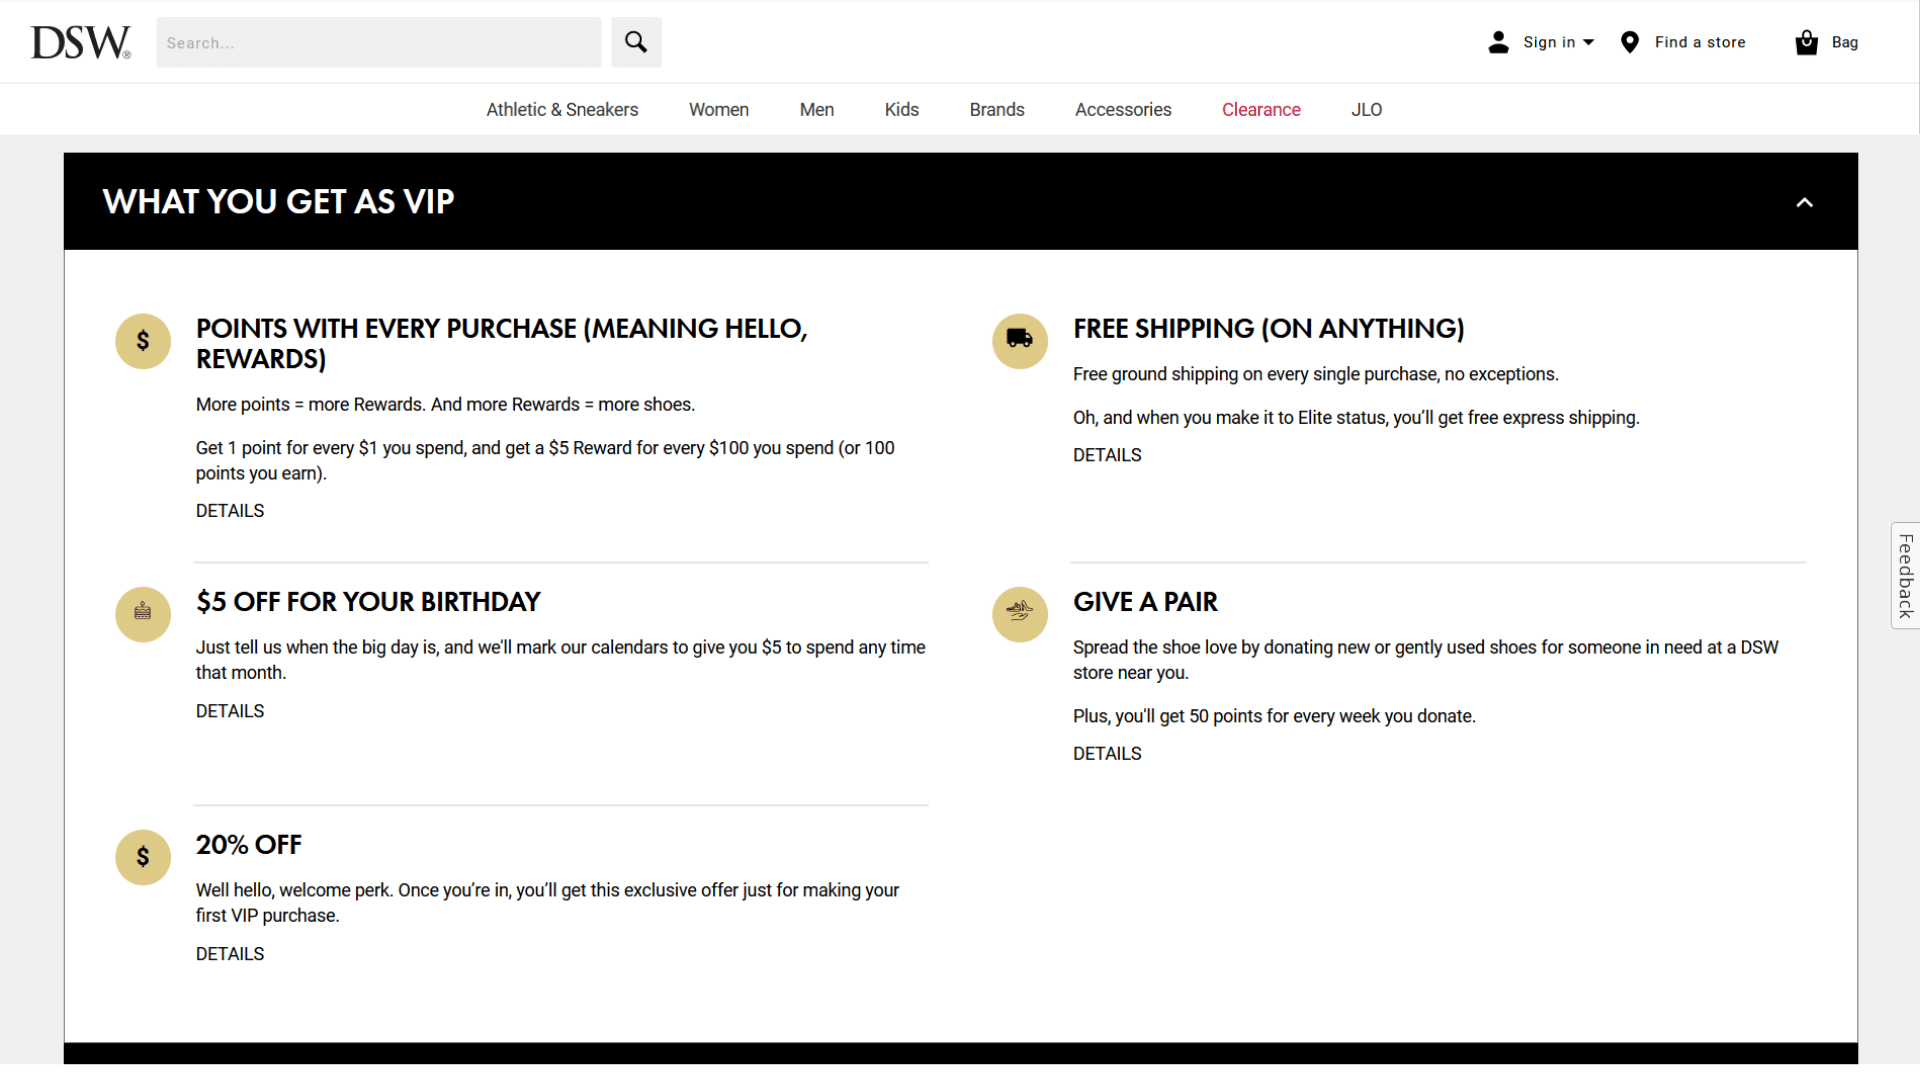Open the Athletic & Sneakers menu
The image size is (1920, 1080).
pyautogui.click(x=562, y=110)
